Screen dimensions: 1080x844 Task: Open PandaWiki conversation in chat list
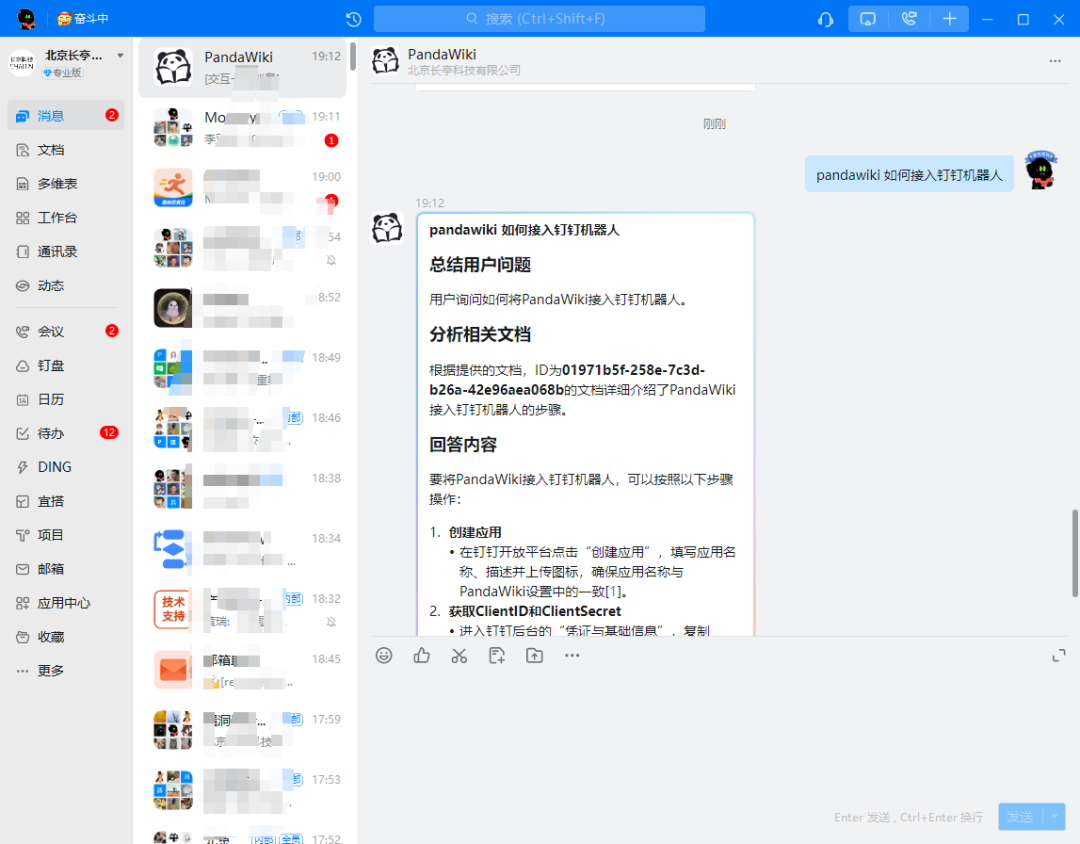[242, 68]
